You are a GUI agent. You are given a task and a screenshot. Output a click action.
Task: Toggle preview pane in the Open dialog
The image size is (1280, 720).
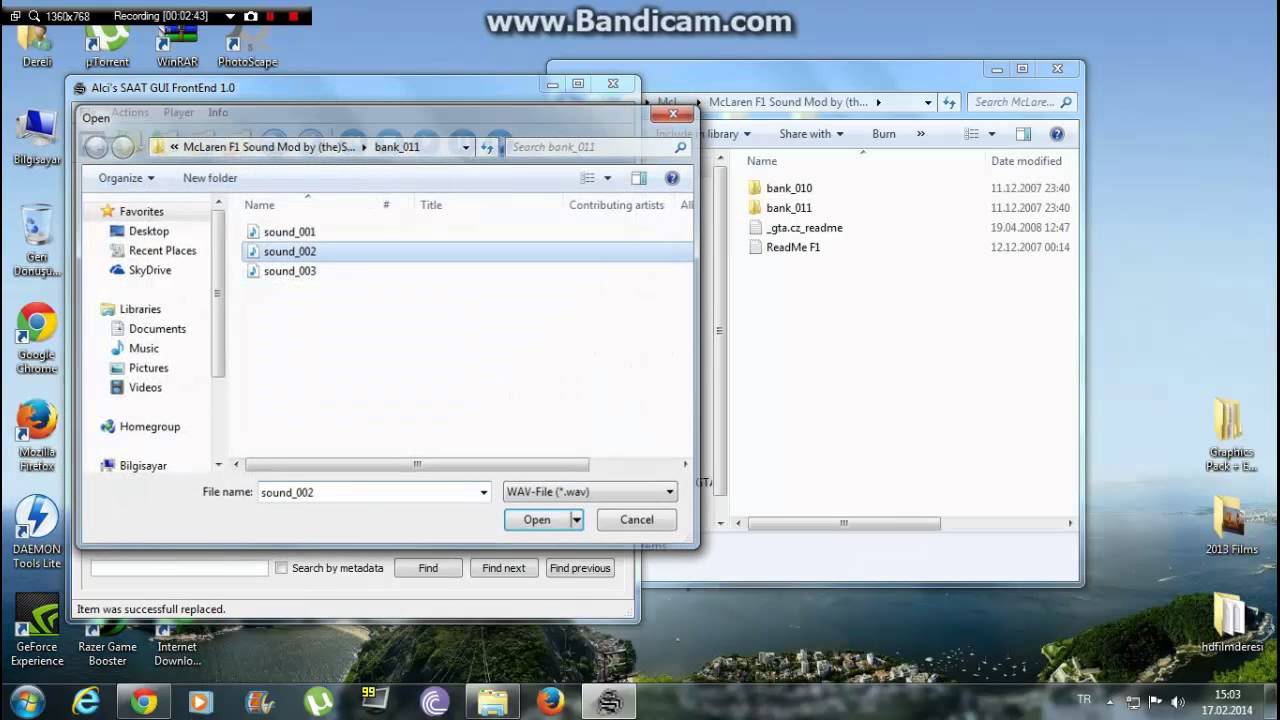(x=639, y=178)
